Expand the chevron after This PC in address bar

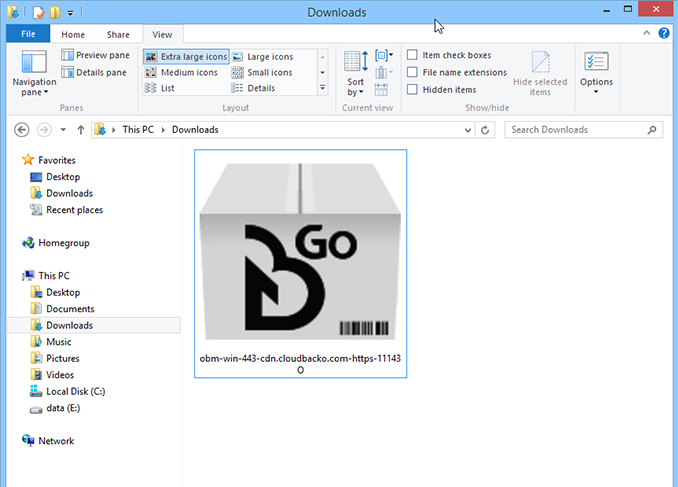point(163,130)
